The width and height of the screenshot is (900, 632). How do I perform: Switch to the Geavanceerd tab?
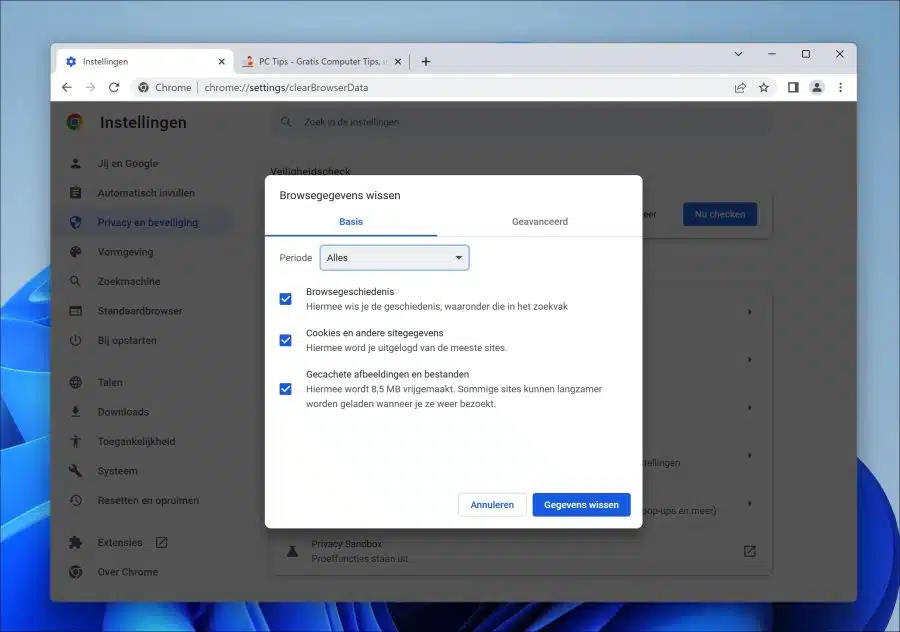point(540,222)
